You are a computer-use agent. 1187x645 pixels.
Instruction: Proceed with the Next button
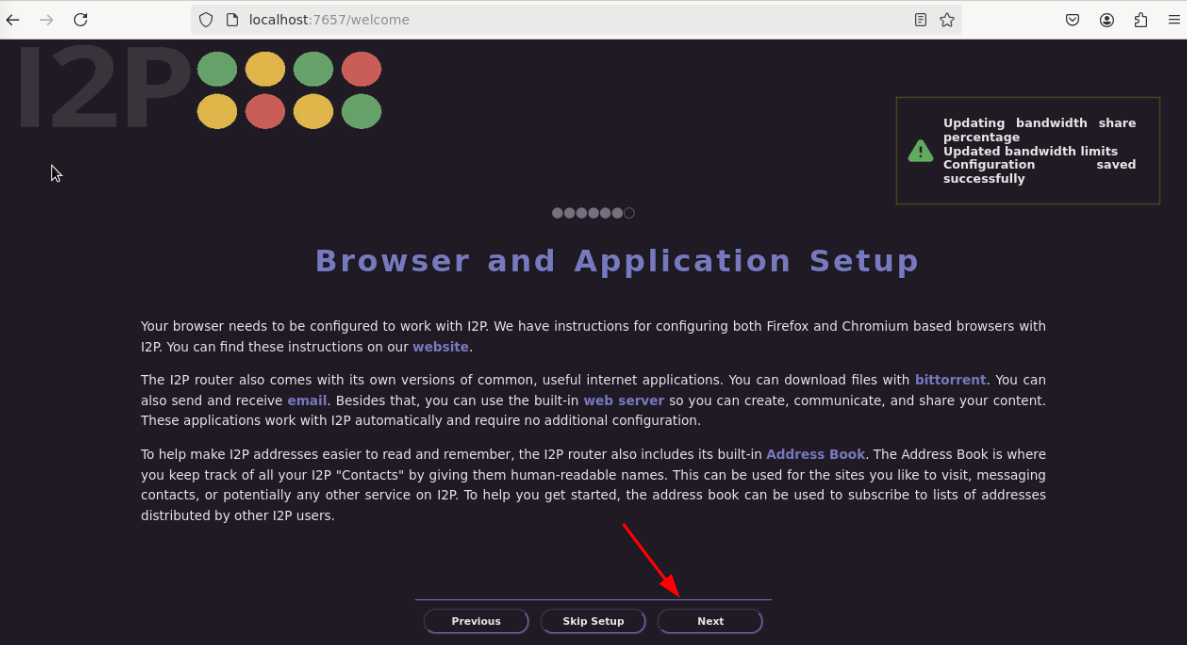710,621
